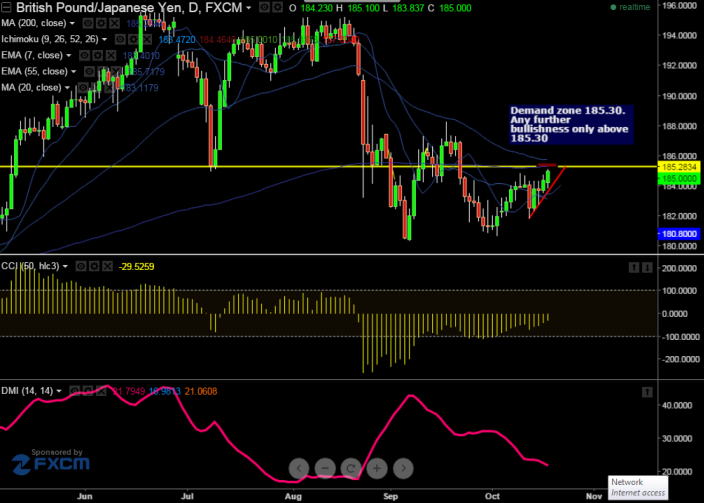The width and height of the screenshot is (704, 503).
Task: Open the British Pound/Japanese Yen symbol dropdown
Action: [x=248, y=8]
